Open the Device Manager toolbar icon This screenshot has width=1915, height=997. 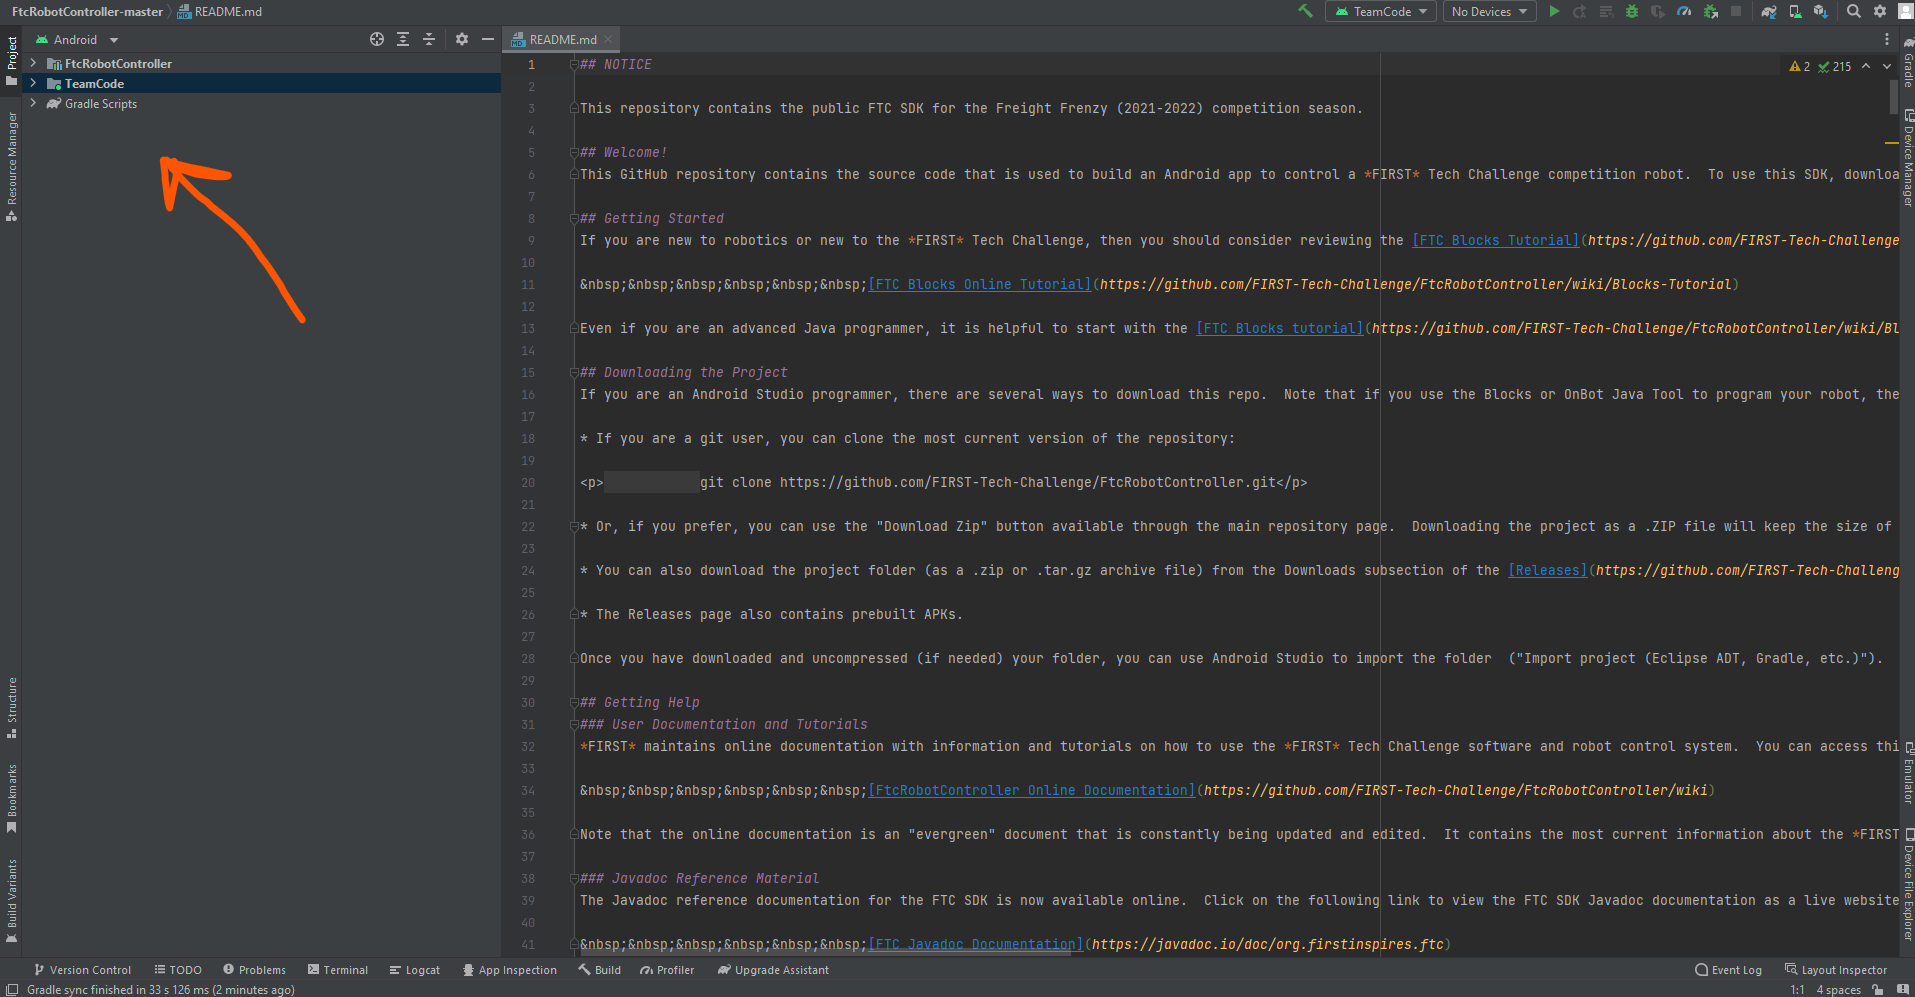(1795, 11)
